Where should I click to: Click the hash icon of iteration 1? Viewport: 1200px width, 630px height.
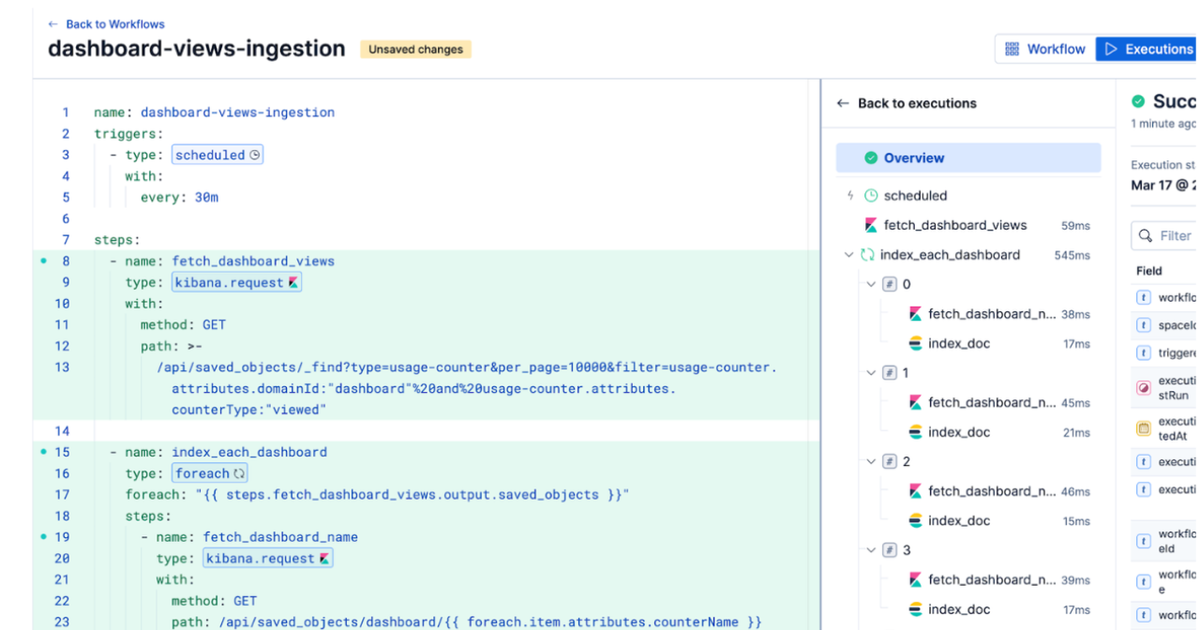(889, 373)
